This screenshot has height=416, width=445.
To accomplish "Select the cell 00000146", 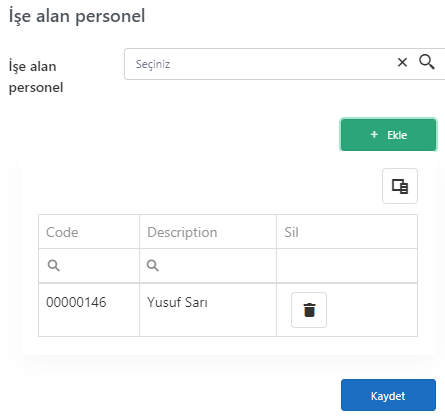I will click(89, 310).
